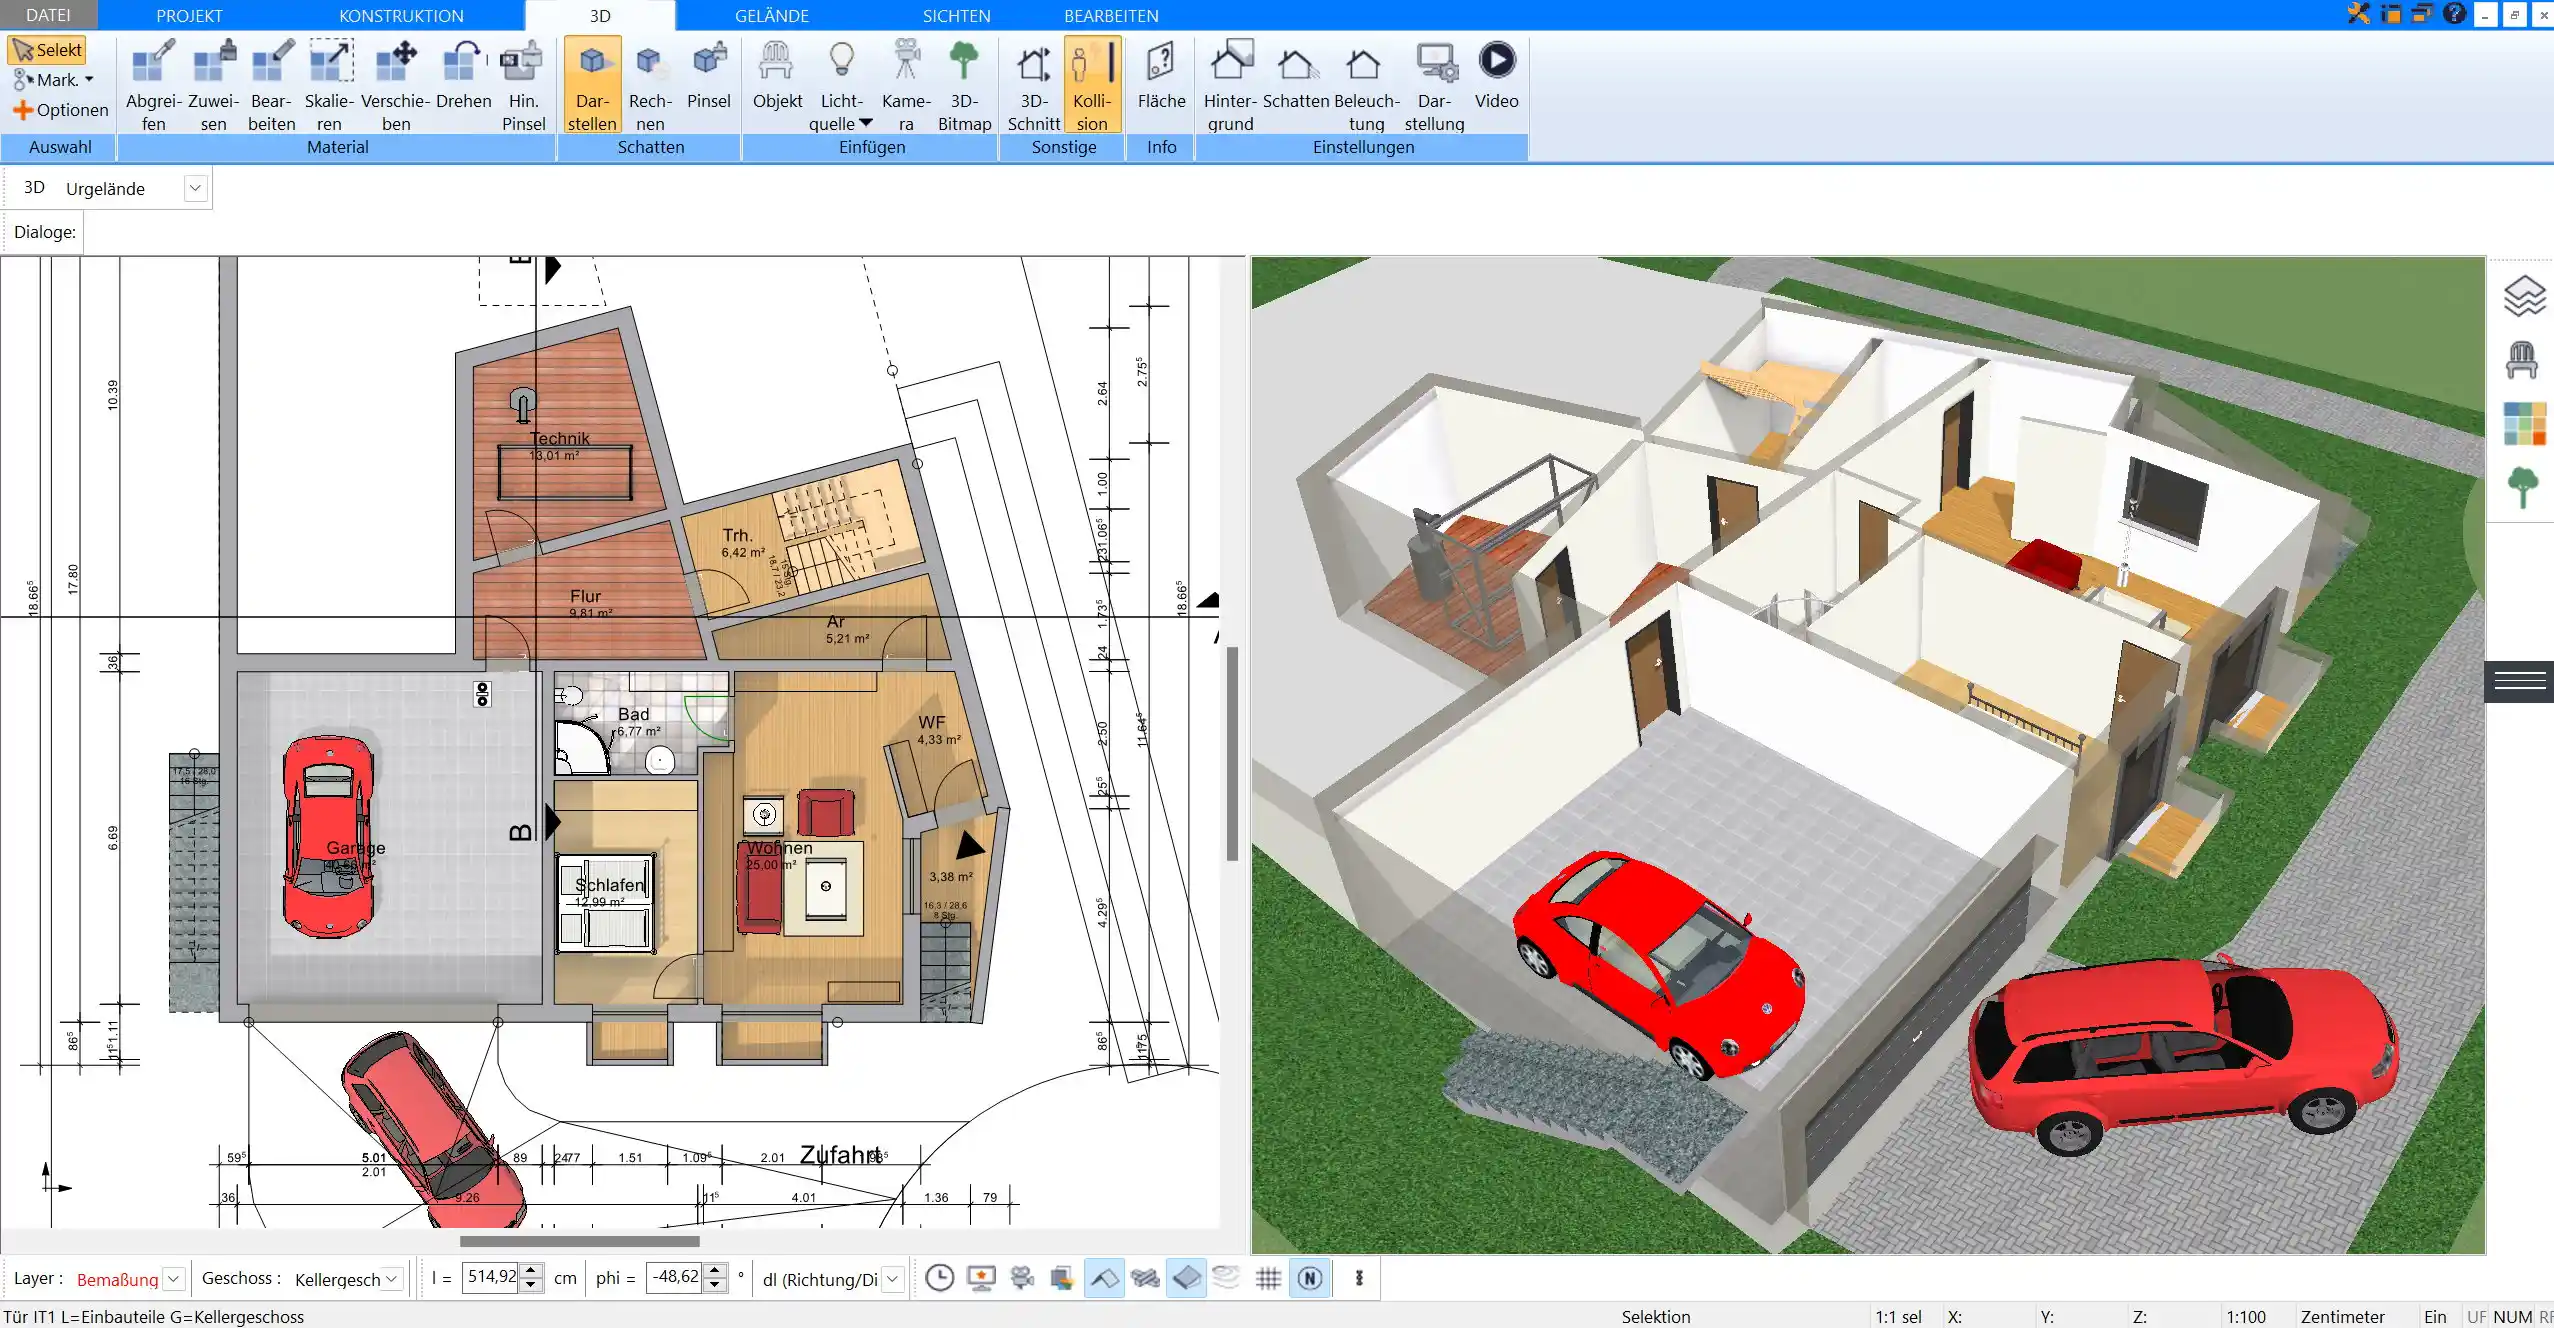The width and height of the screenshot is (2554, 1328).
Task: Insert a 3D-Bitmap tree object
Action: 964,85
